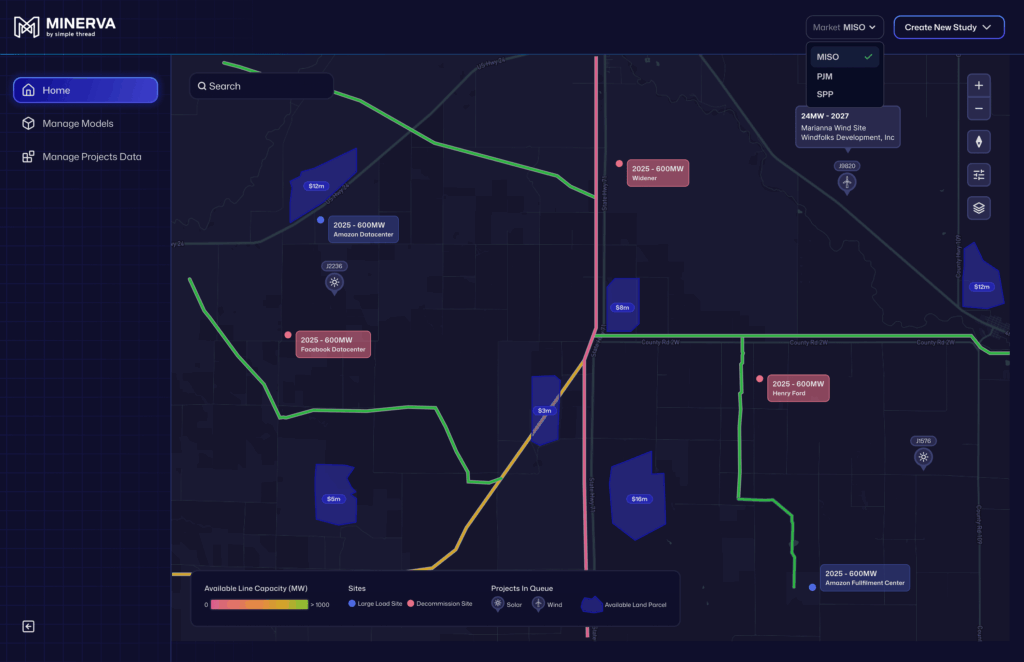The width and height of the screenshot is (1024, 662).
Task: Expand the Create New Study dropdown
Action: coord(948,27)
